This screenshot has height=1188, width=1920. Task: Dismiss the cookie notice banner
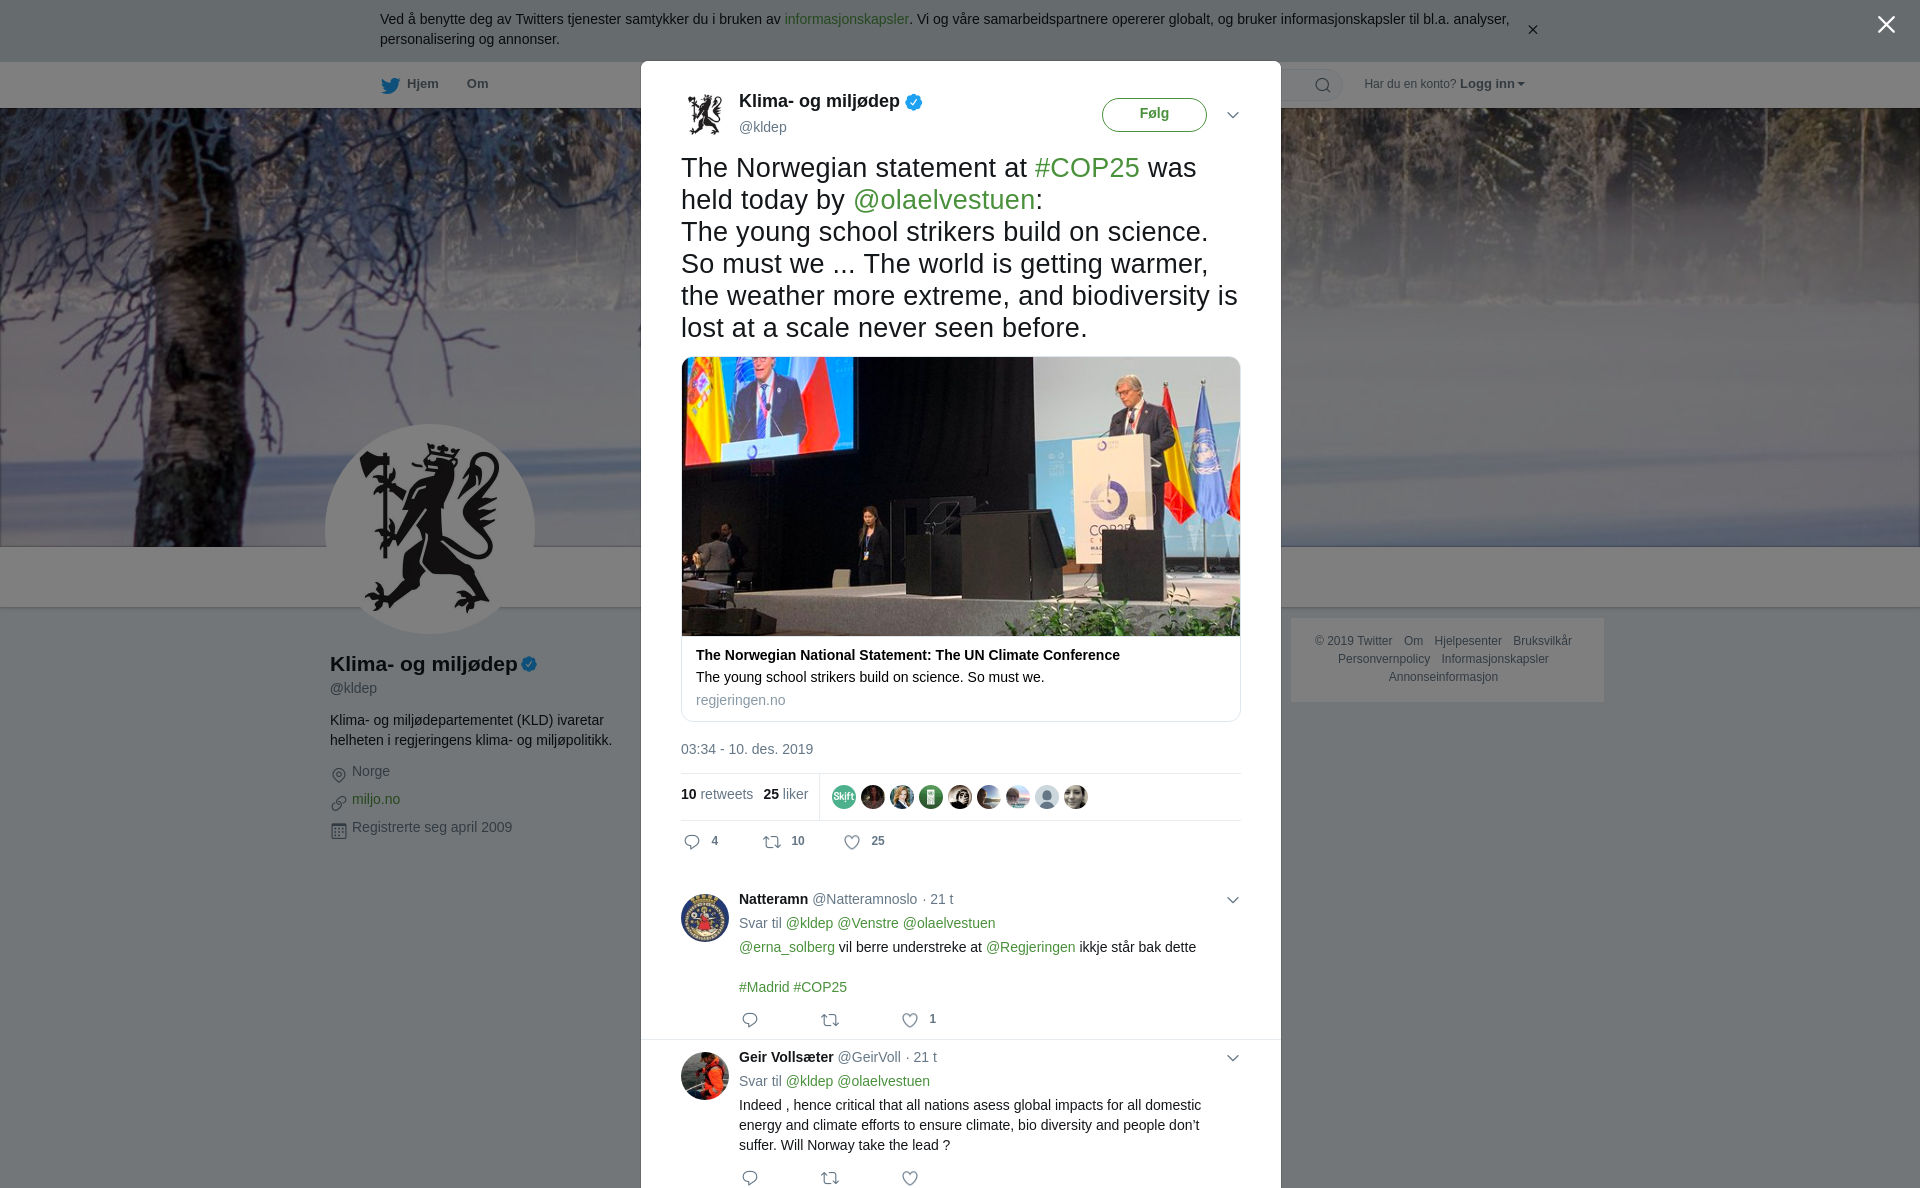[1532, 30]
